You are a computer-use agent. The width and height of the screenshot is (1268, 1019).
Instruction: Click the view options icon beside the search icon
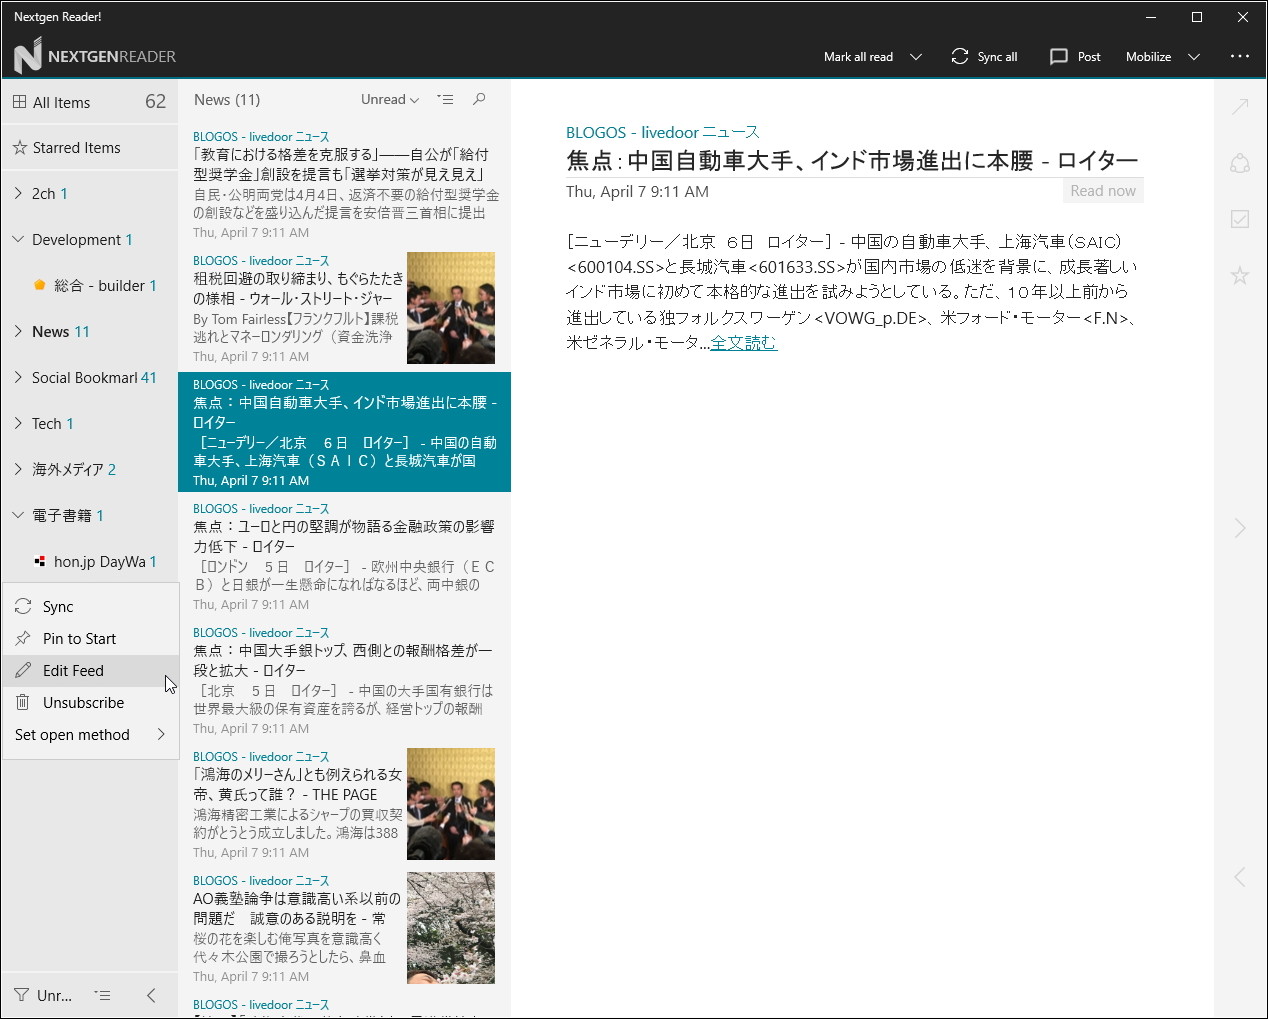[x=445, y=99]
